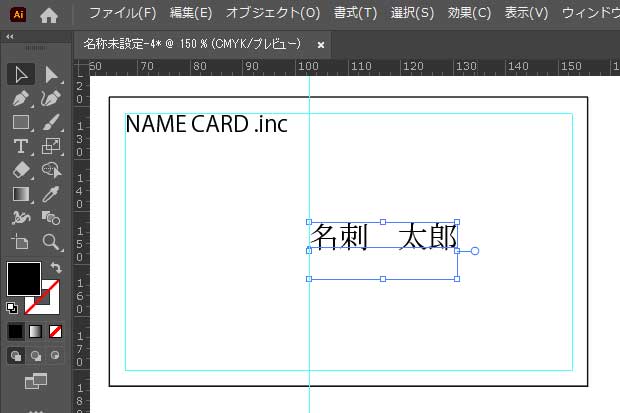Select the Warp tool
This screenshot has width=620, height=413.
pos(21,218)
